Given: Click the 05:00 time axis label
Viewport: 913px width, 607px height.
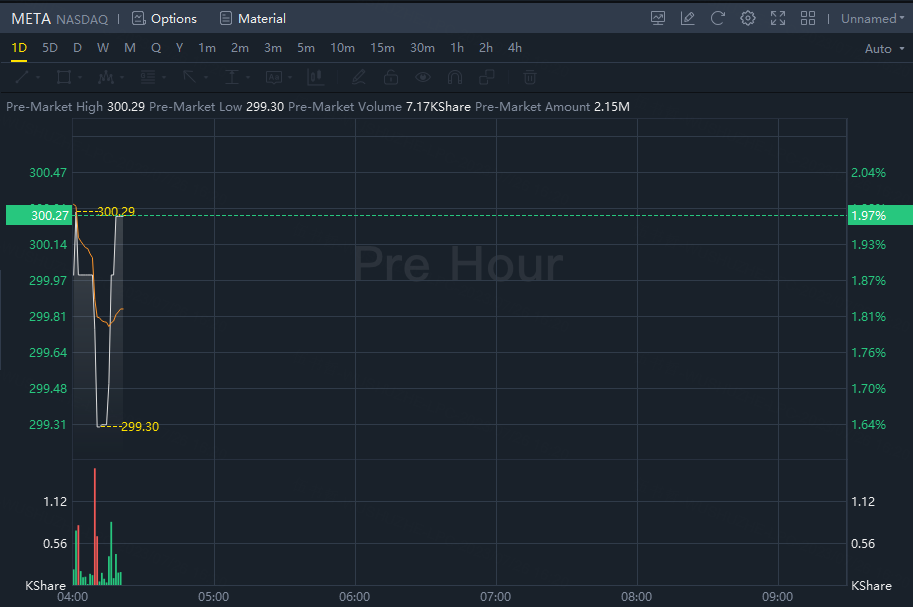Looking at the screenshot, I should coord(213,597).
